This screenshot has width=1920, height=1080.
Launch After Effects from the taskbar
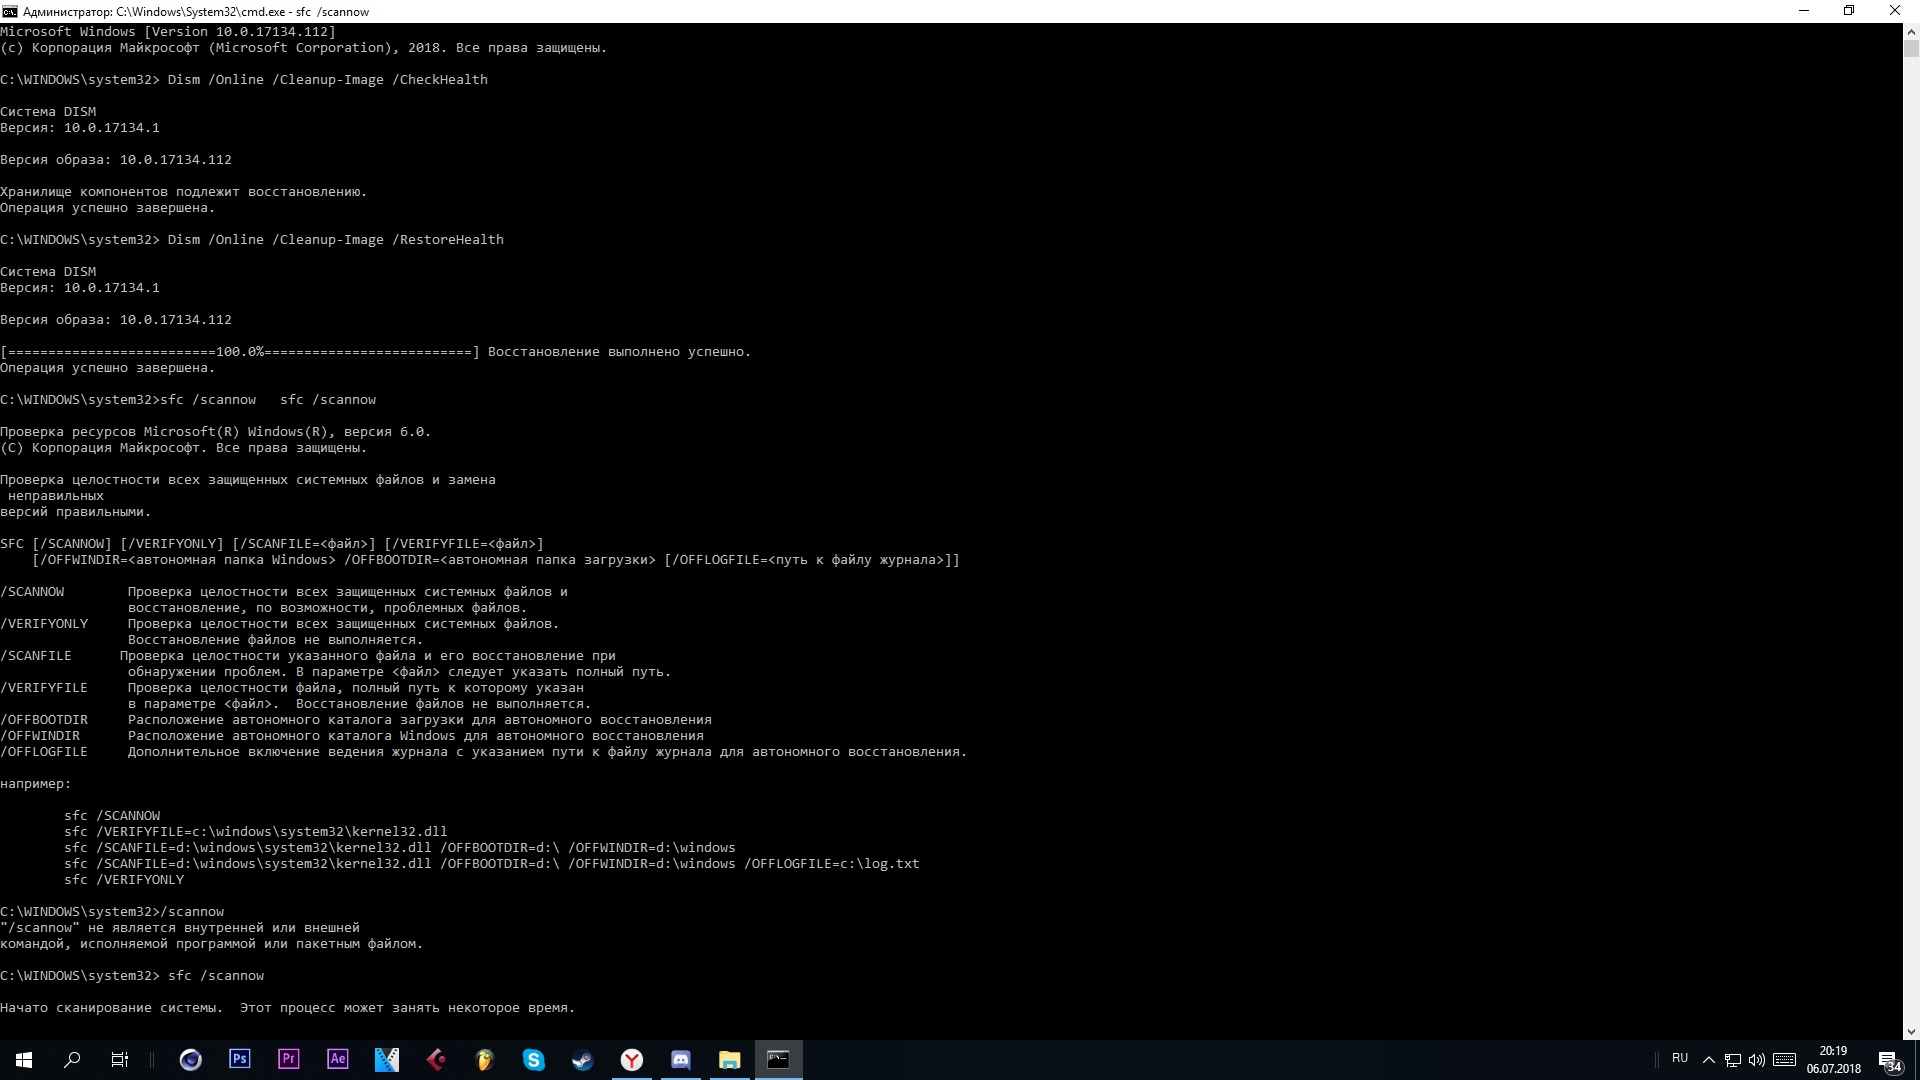337,1060
